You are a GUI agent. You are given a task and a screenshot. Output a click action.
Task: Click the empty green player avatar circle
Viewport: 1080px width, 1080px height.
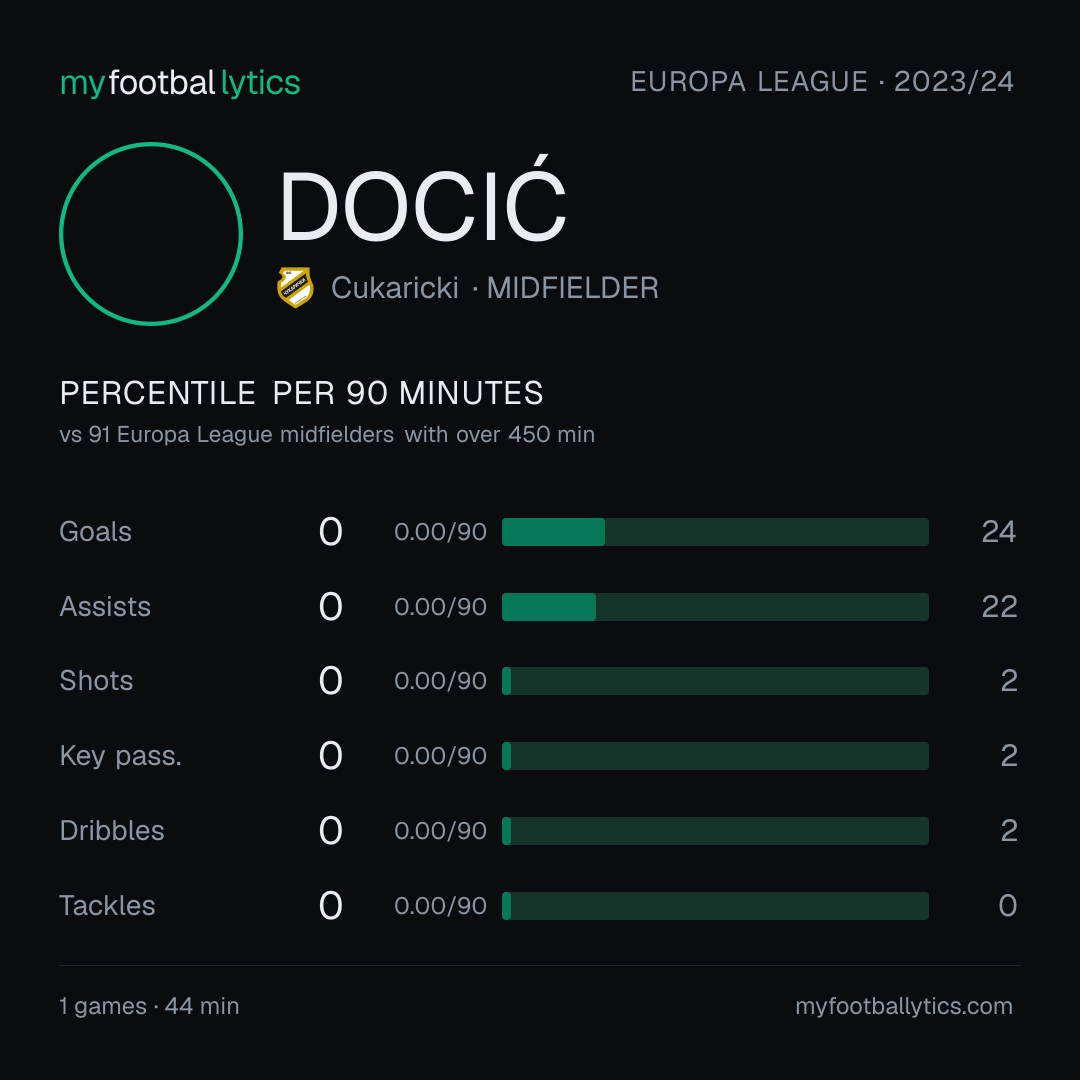pos(151,233)
